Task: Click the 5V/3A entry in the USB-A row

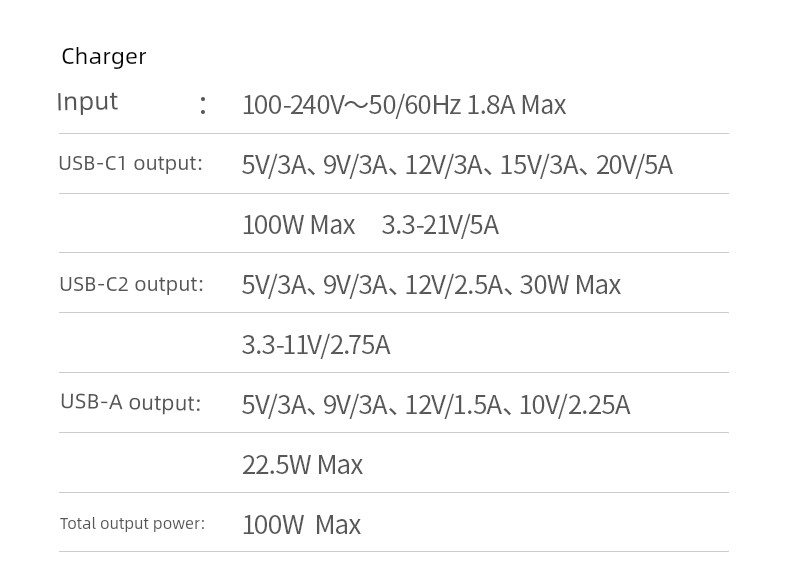Action: pyautogui.click(x=274, y=405)
